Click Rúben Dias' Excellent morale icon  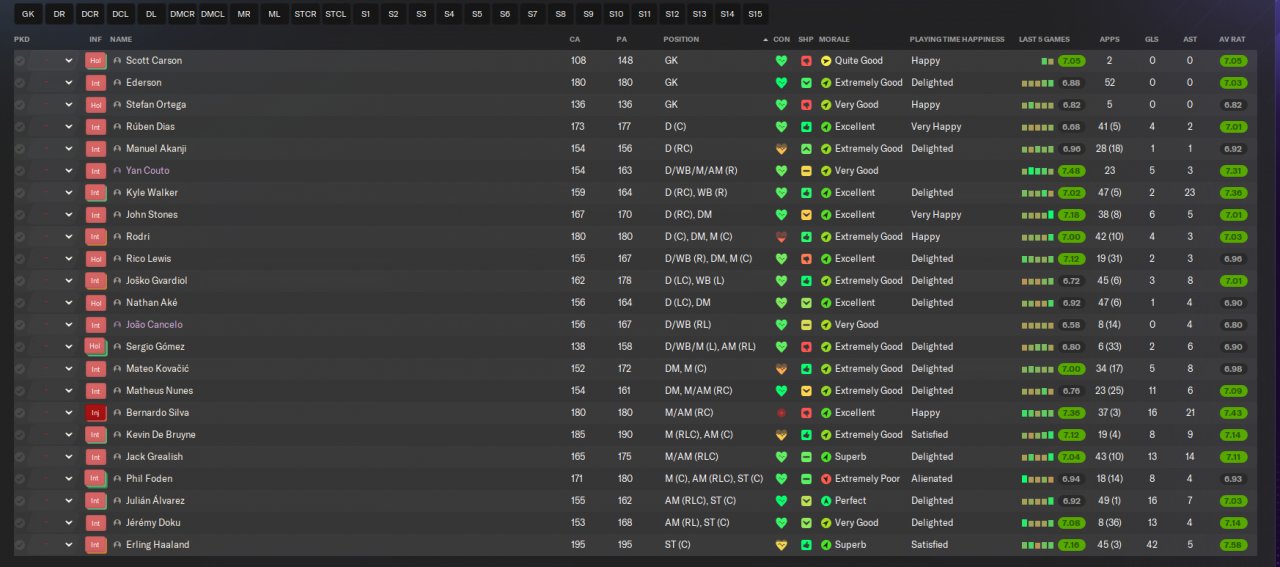826,127
